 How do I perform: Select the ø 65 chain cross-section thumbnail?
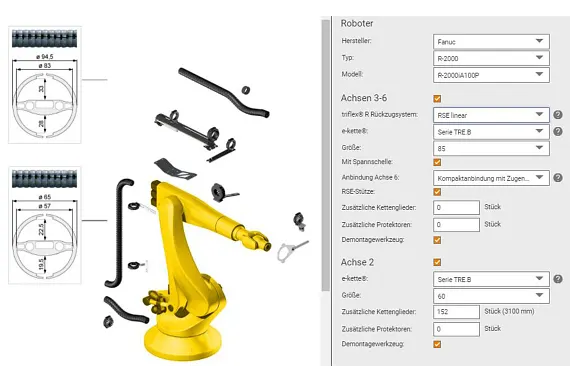pyautogui.click(x=45, y=225)
